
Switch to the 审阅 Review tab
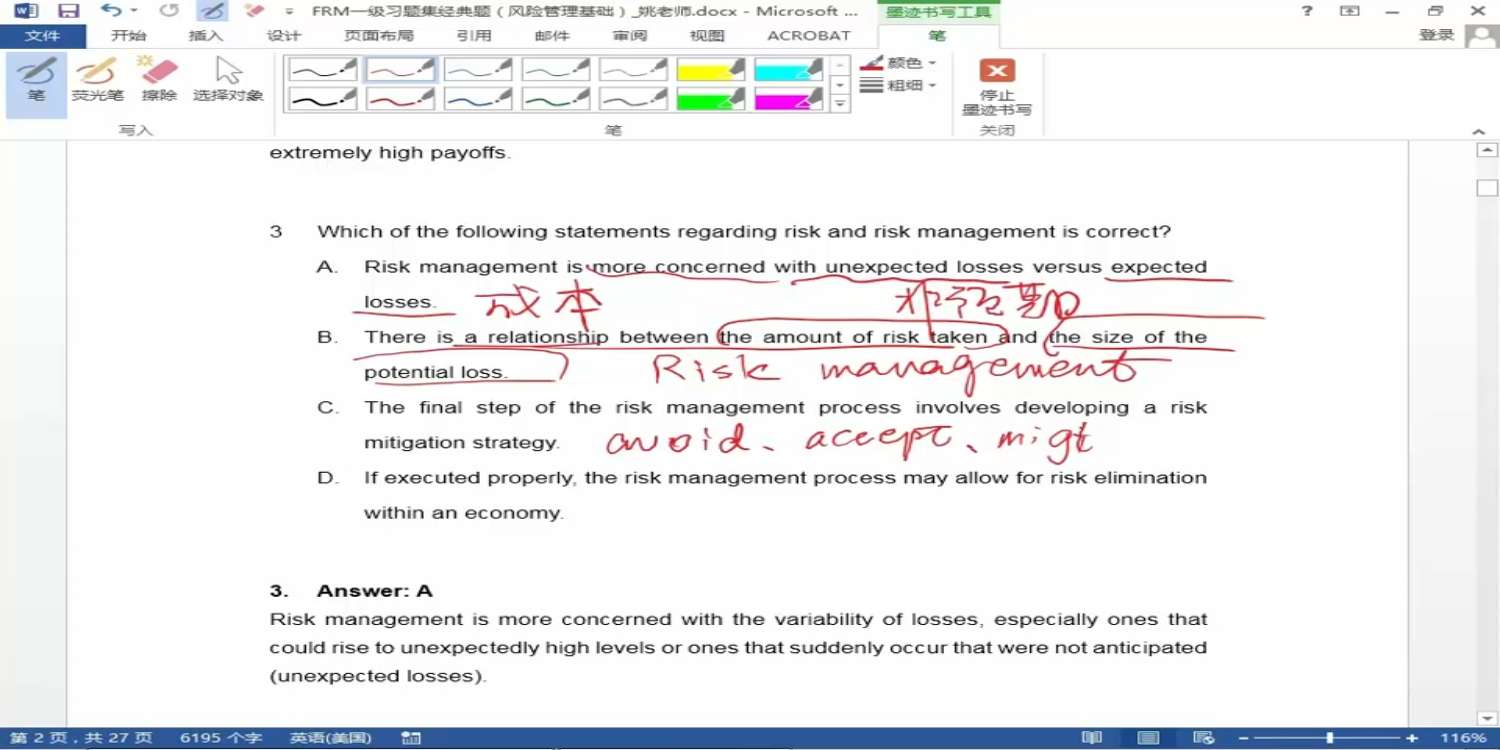pyautogui.click(x=629, y=36)
